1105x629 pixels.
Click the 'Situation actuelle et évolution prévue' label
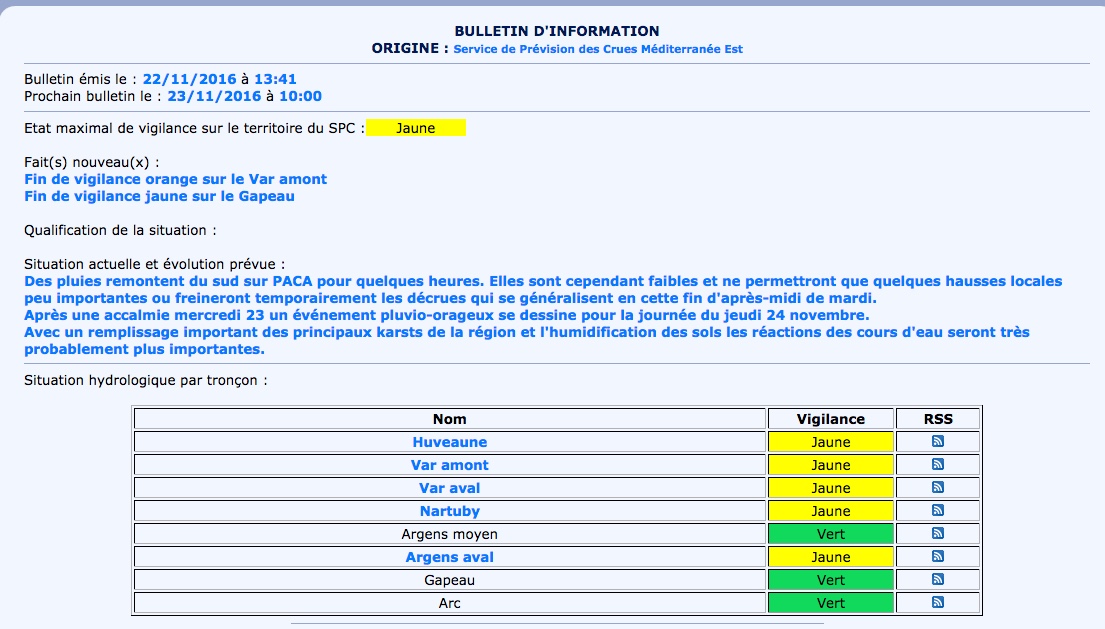[154, 264]
